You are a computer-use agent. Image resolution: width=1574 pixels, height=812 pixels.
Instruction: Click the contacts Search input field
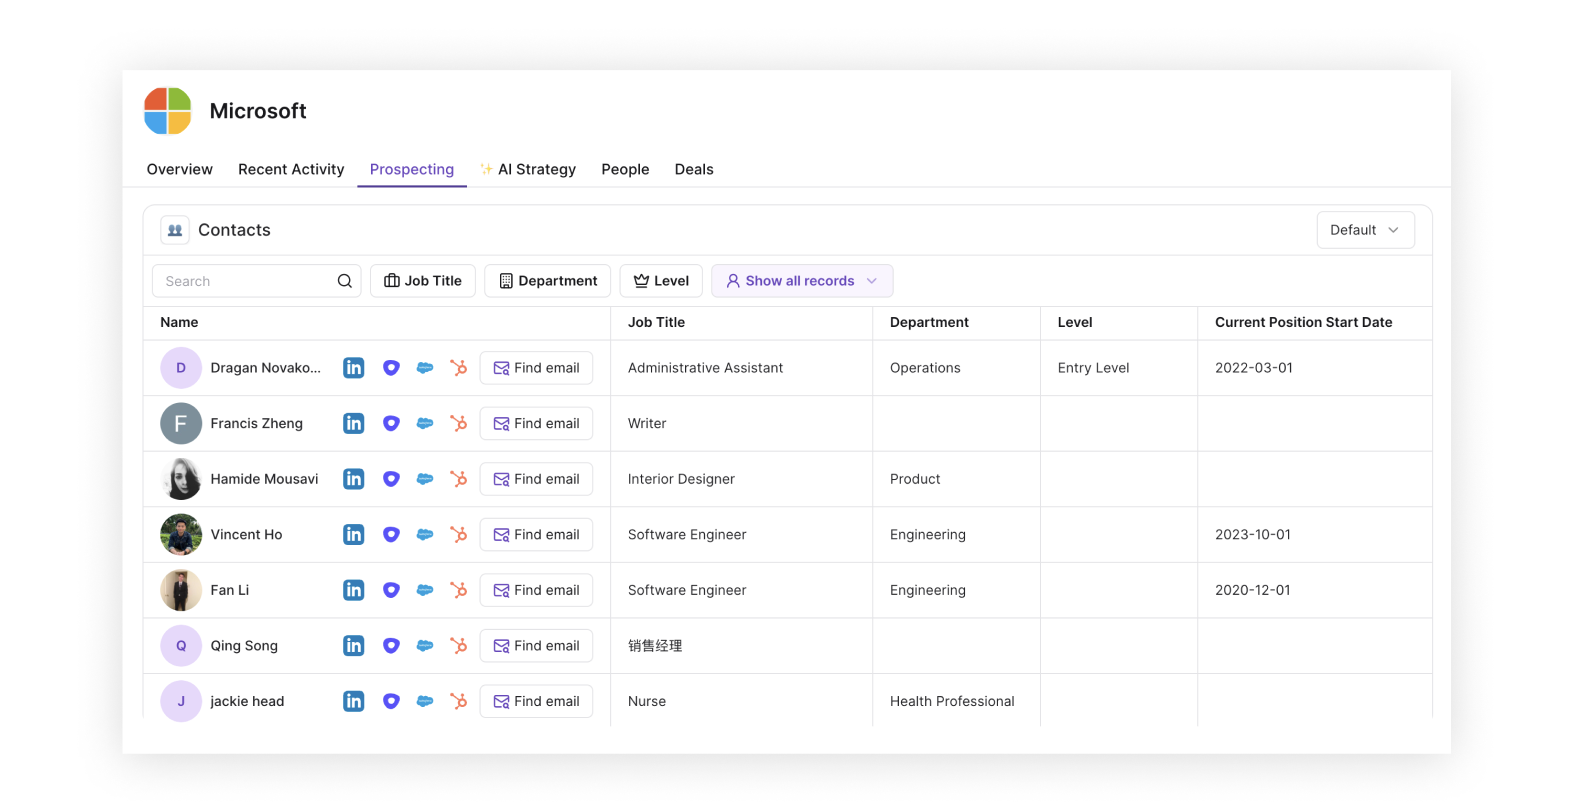point(245,281)
